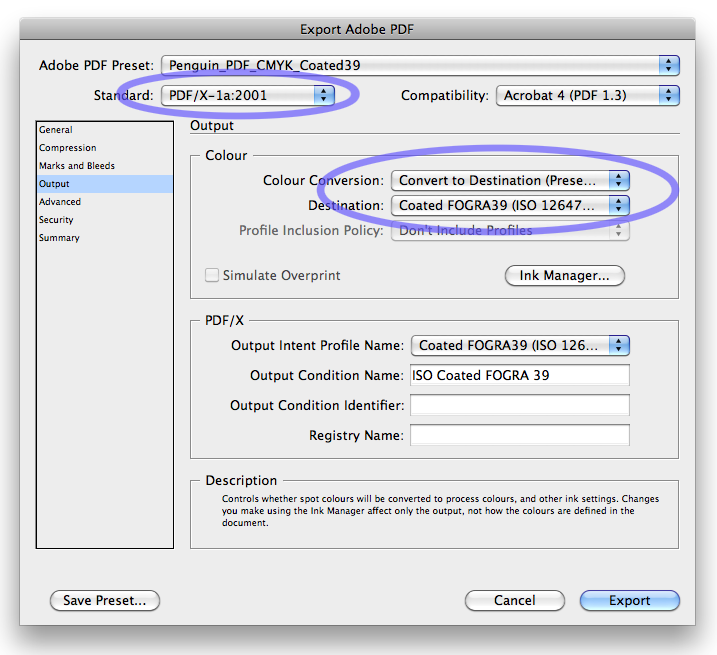Click the Output Condition Name field

pos(520,376)
